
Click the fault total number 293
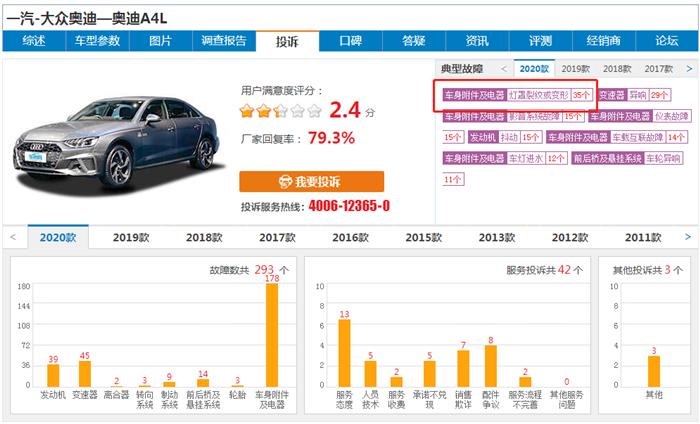[x=264, y=270]
